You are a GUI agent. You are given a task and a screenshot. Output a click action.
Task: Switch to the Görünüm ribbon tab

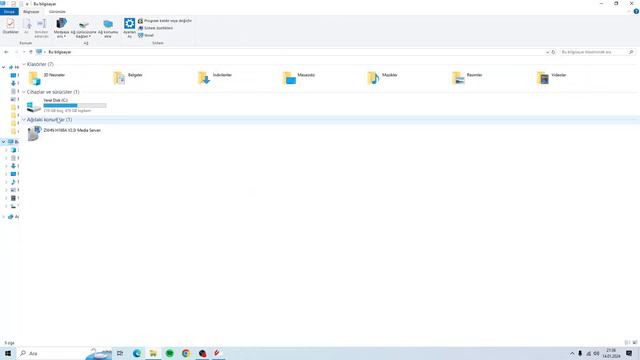pyautogui.click(x=57, y=12)
